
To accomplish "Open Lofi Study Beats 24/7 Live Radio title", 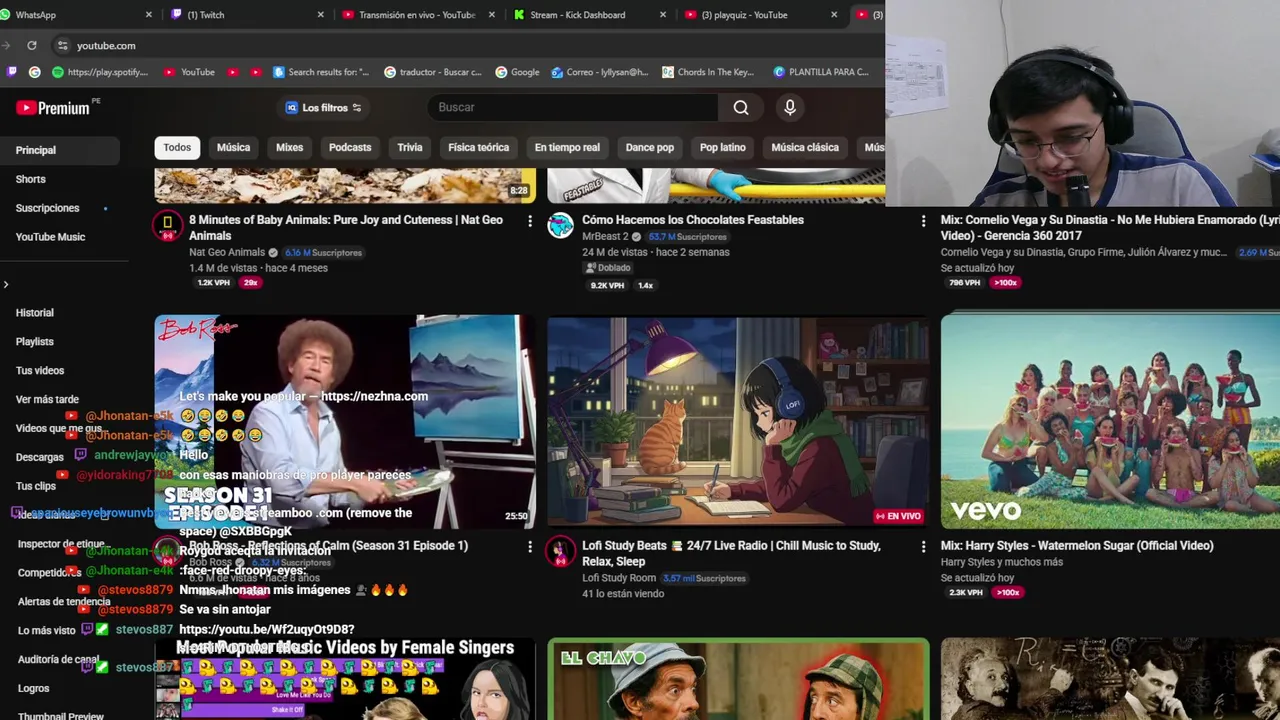I will pos(731,553).
